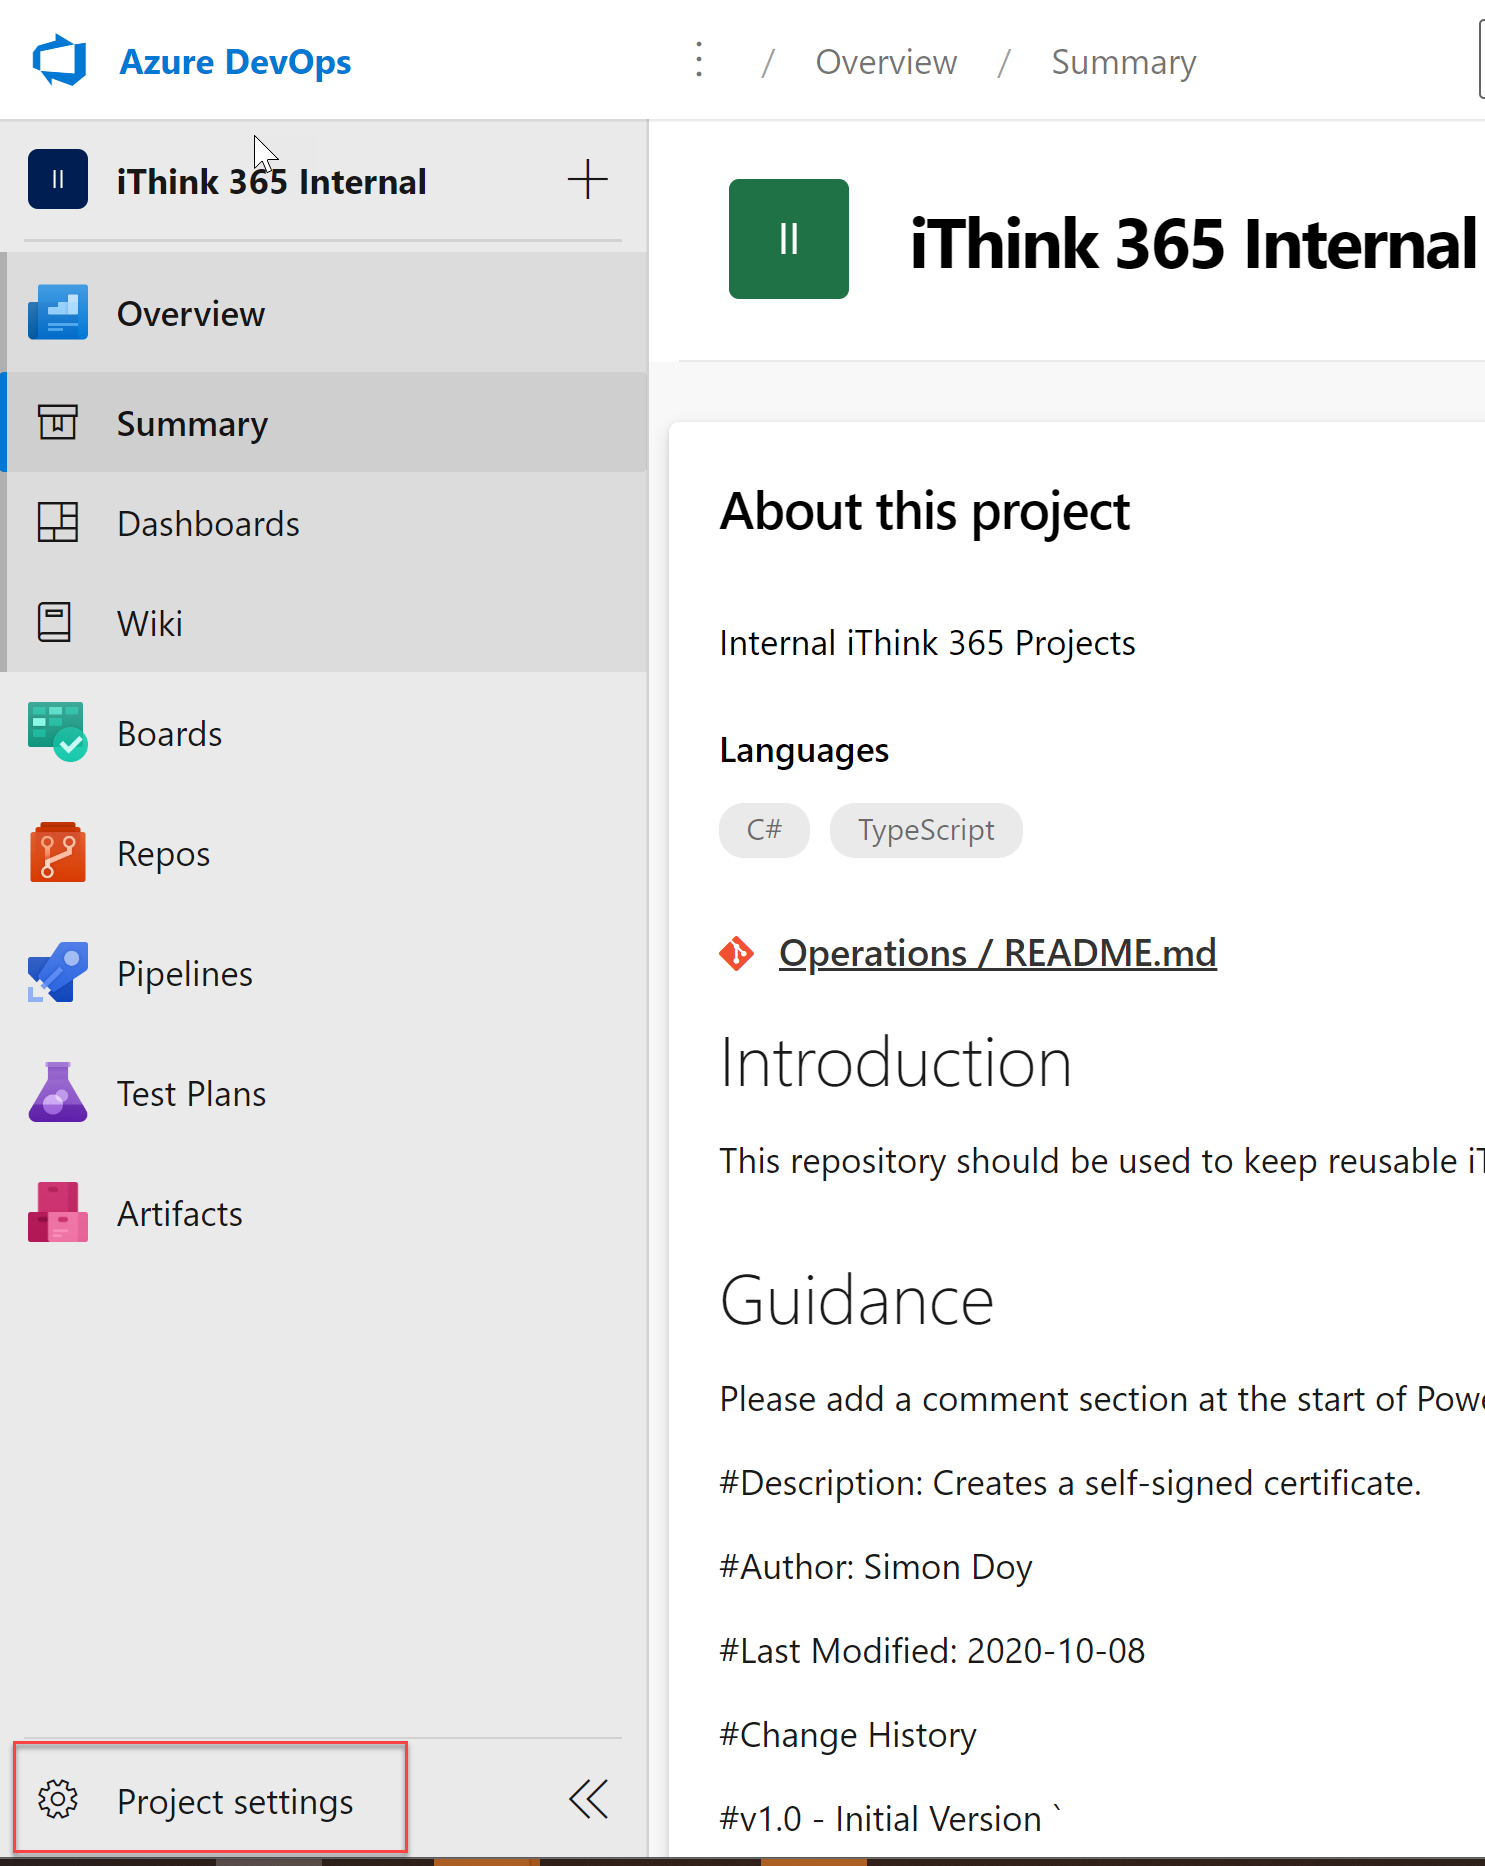Click the Azure DevOps logo icon

(x=59, y=61)
